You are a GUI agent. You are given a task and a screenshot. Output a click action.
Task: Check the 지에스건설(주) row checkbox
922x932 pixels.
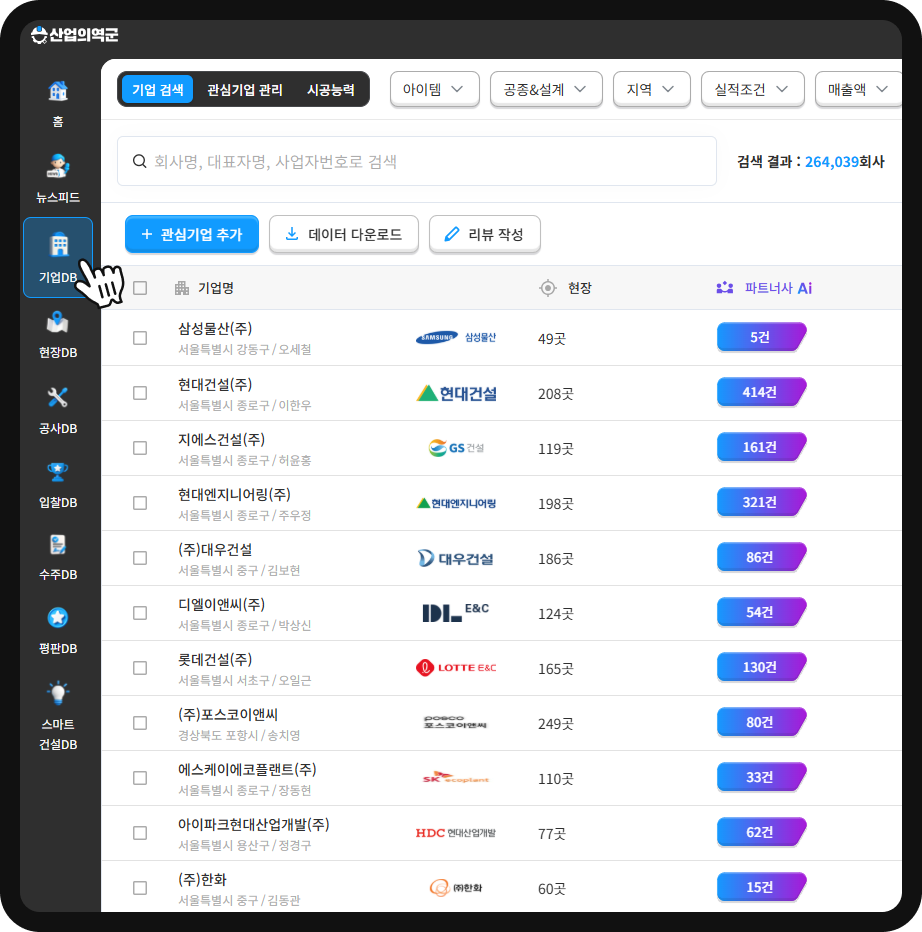coord(140,448)
